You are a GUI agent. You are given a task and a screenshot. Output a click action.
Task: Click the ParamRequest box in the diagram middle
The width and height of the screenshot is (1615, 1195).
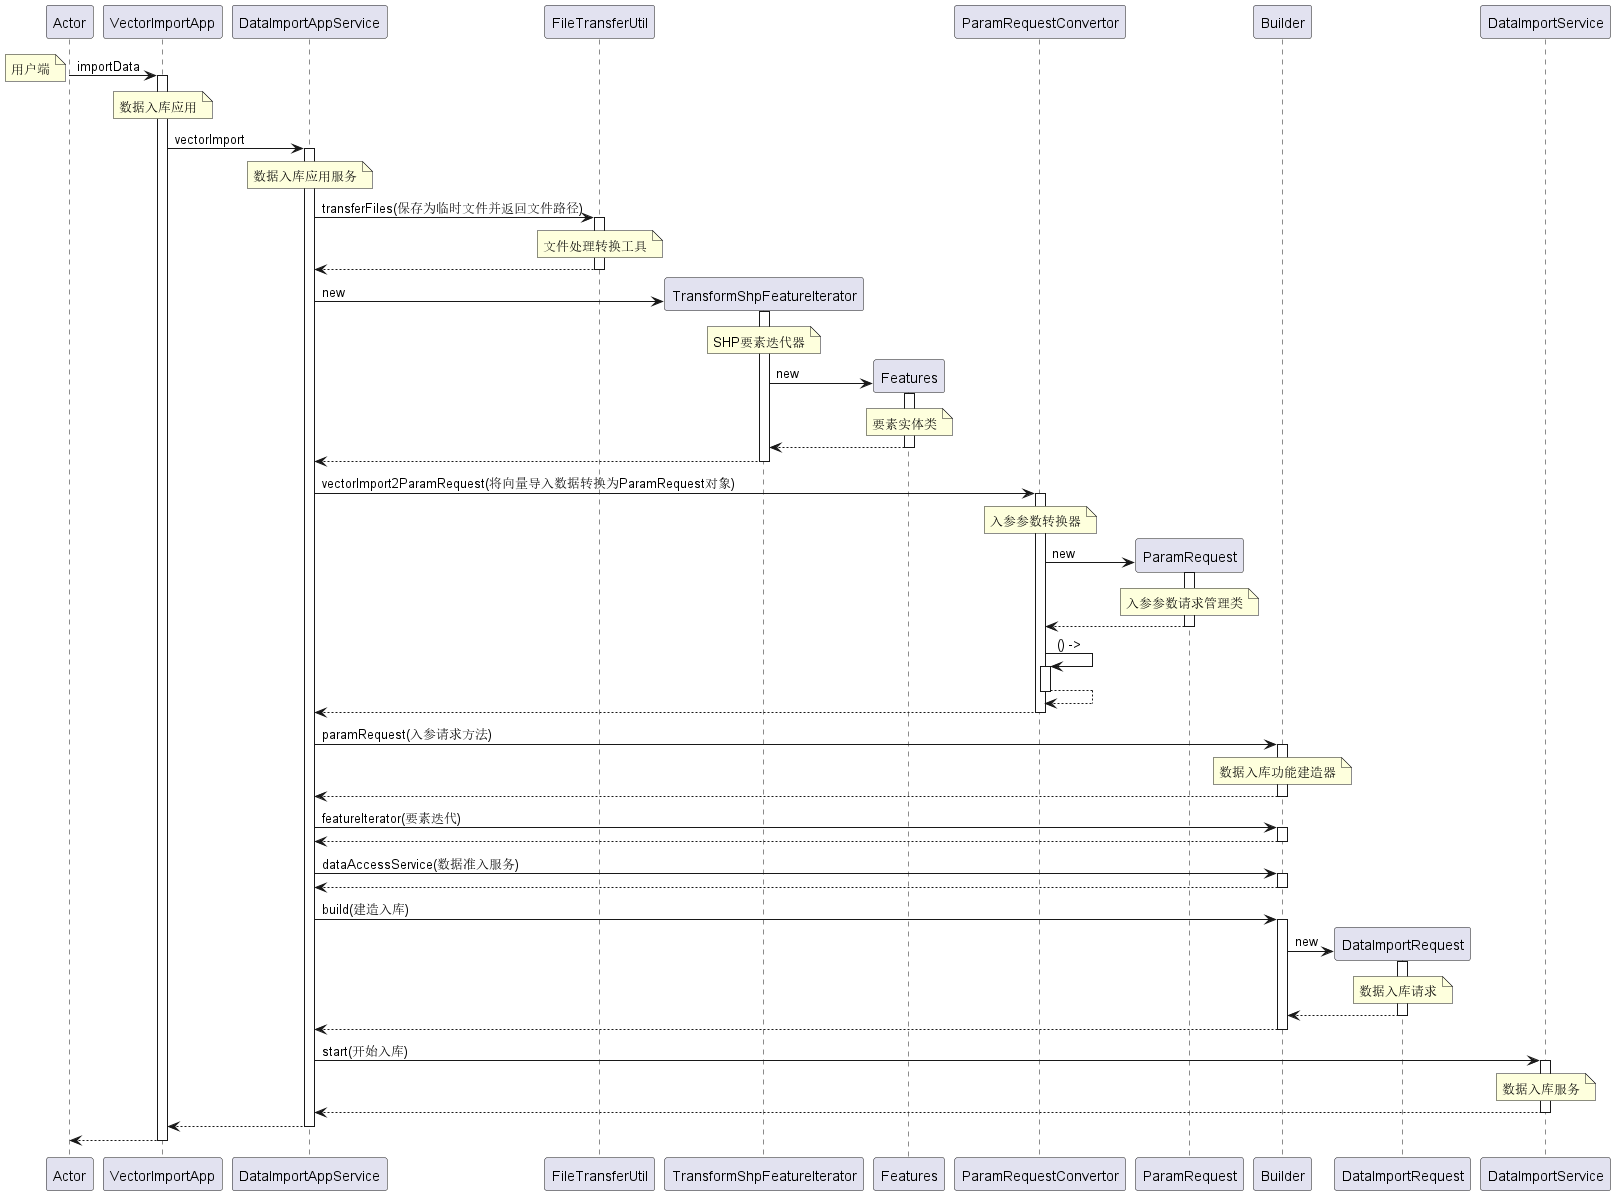(x=1189, y=556)
